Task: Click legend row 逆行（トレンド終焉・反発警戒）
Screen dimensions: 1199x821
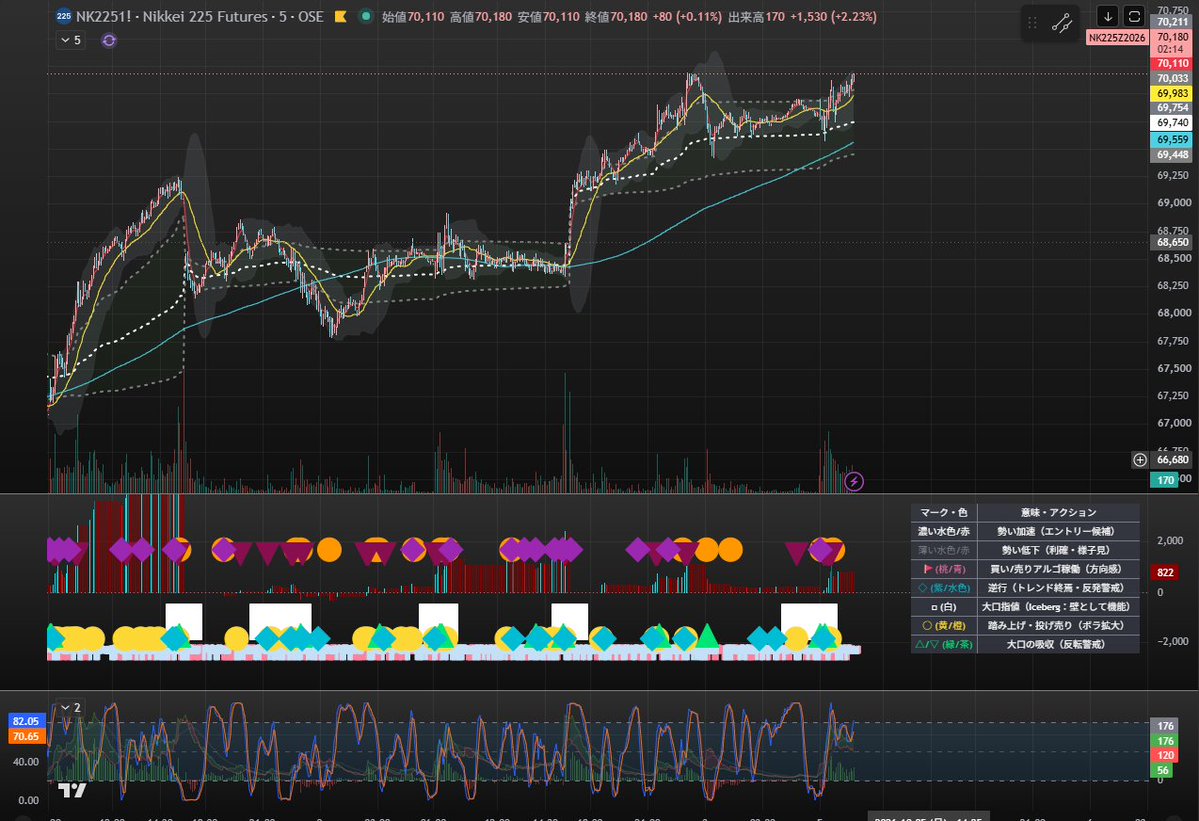Action: pos(1058,588)
